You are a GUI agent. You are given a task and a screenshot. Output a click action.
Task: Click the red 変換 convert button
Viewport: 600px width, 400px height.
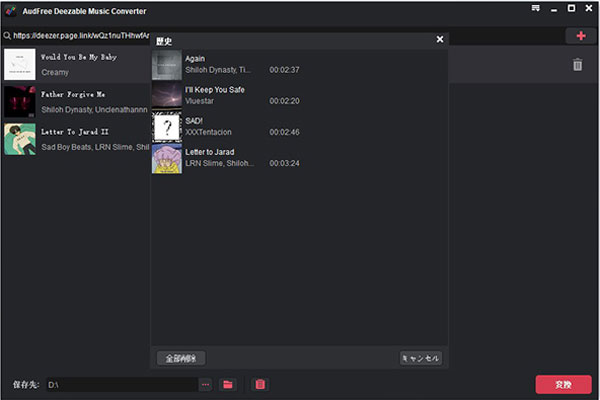click(563, 384)
